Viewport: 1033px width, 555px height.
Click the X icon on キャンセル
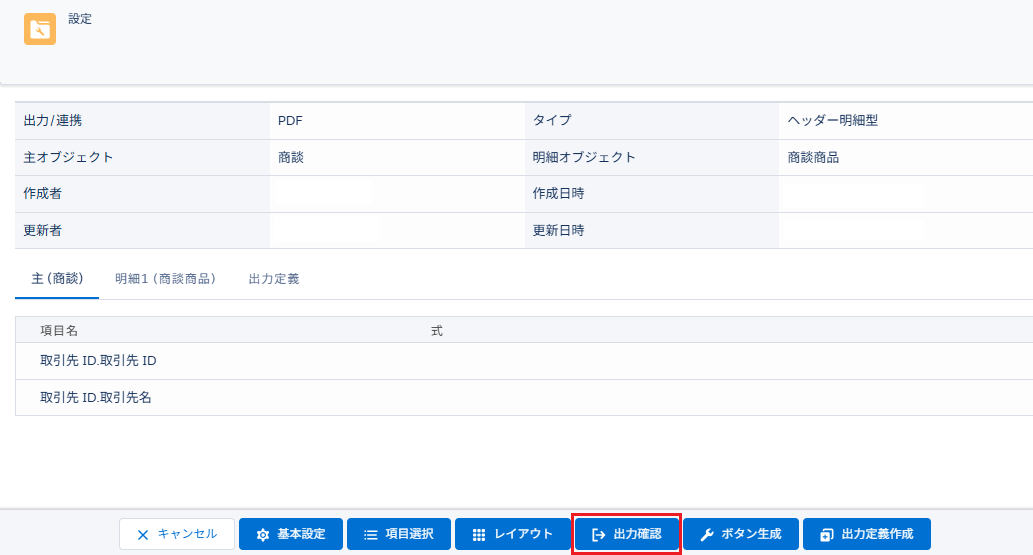(x=143, y=534)
